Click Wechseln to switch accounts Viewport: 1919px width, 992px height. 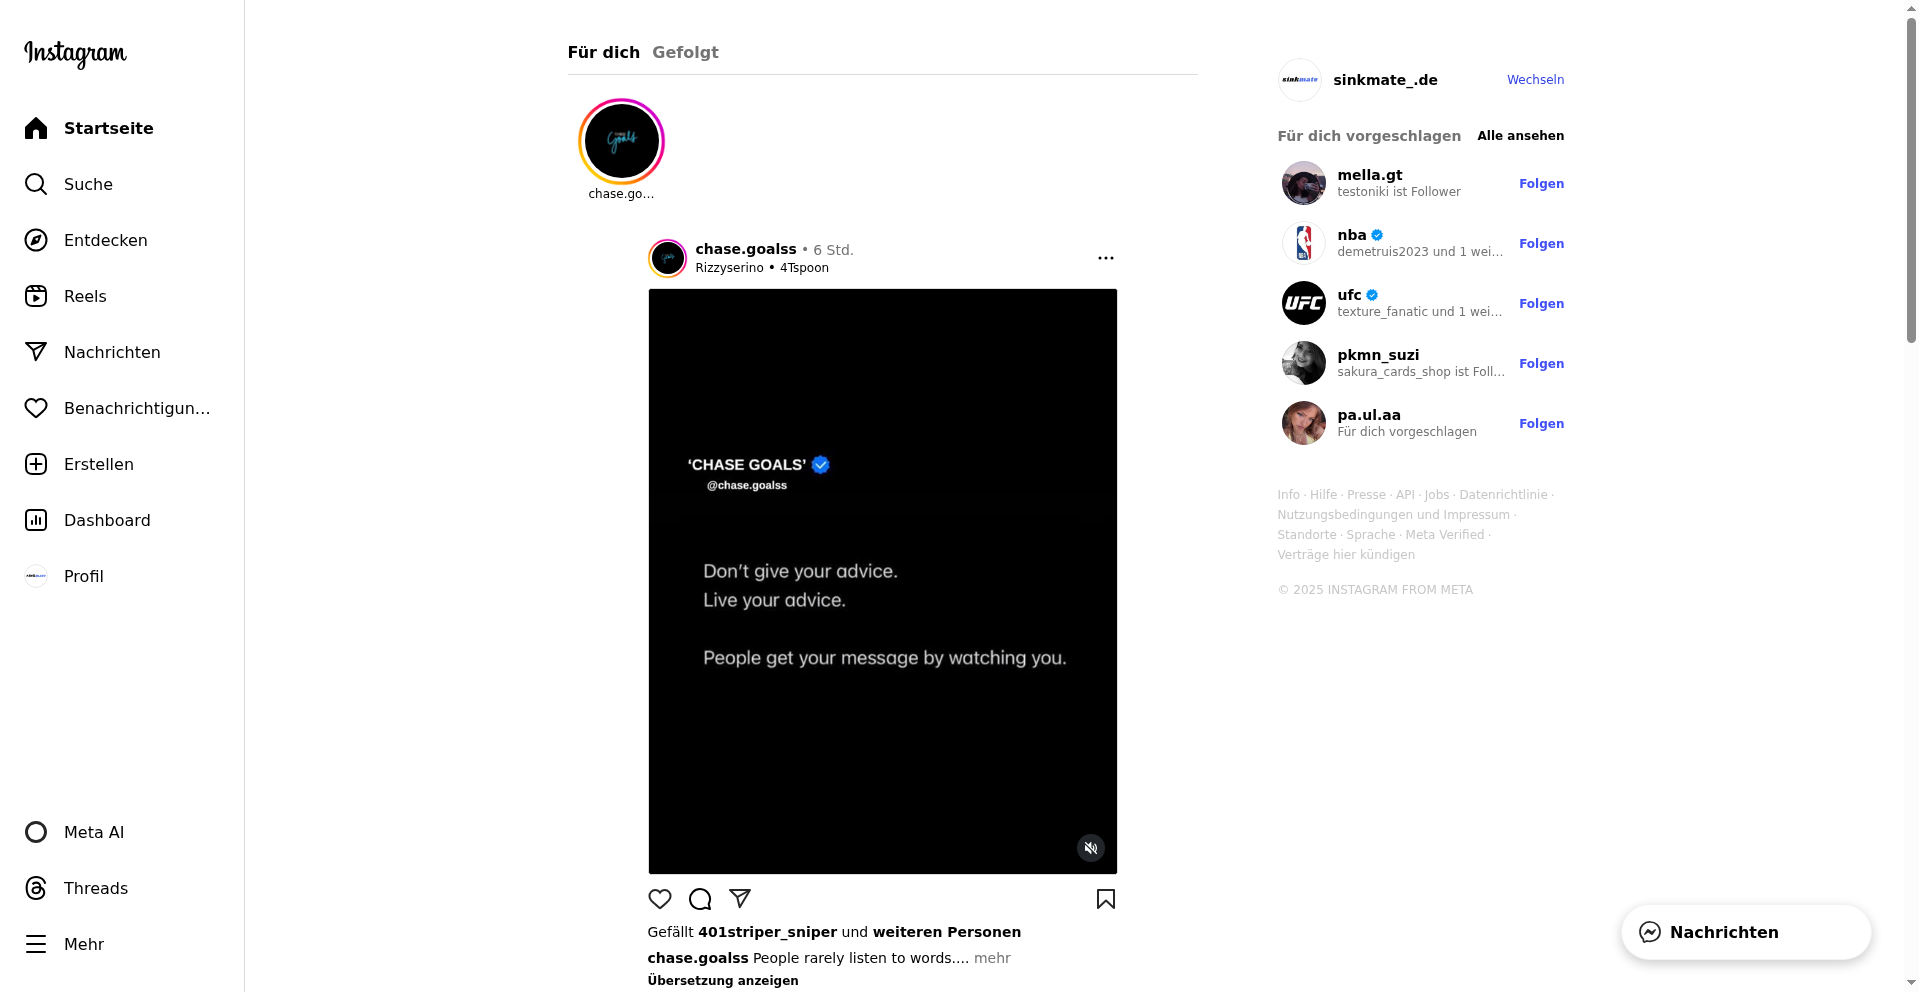pos(1535,80)
